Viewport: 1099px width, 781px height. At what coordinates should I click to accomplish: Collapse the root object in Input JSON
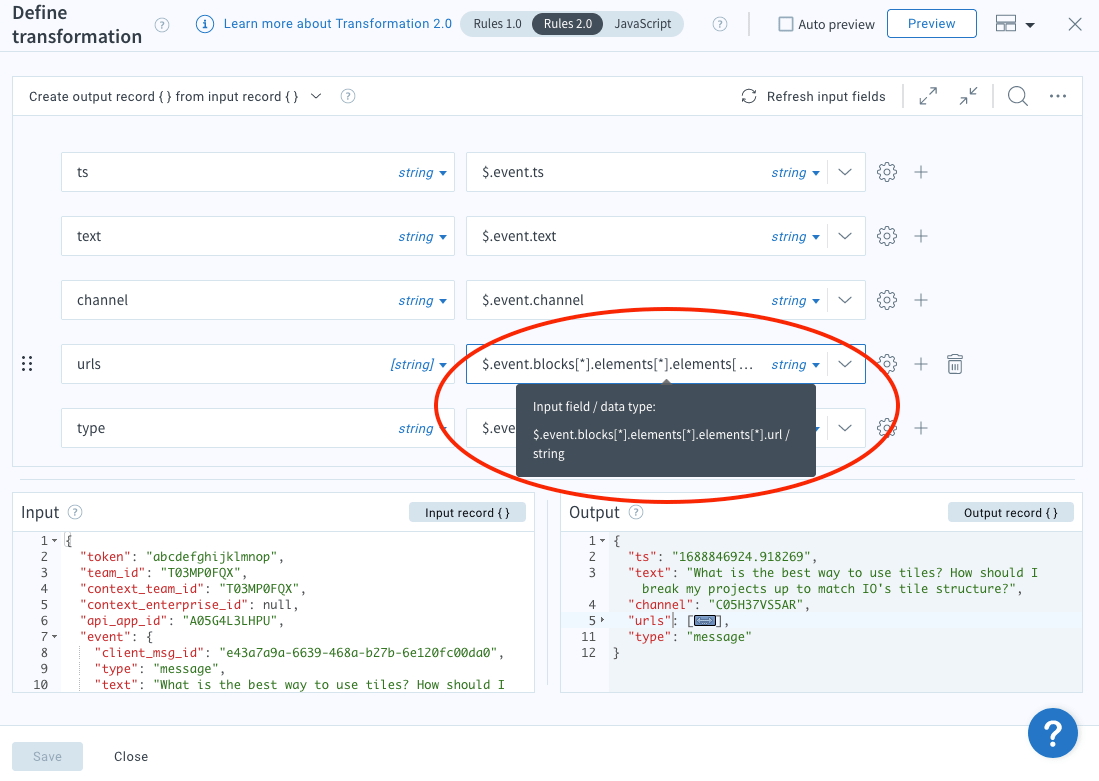[x=54, y=541]
